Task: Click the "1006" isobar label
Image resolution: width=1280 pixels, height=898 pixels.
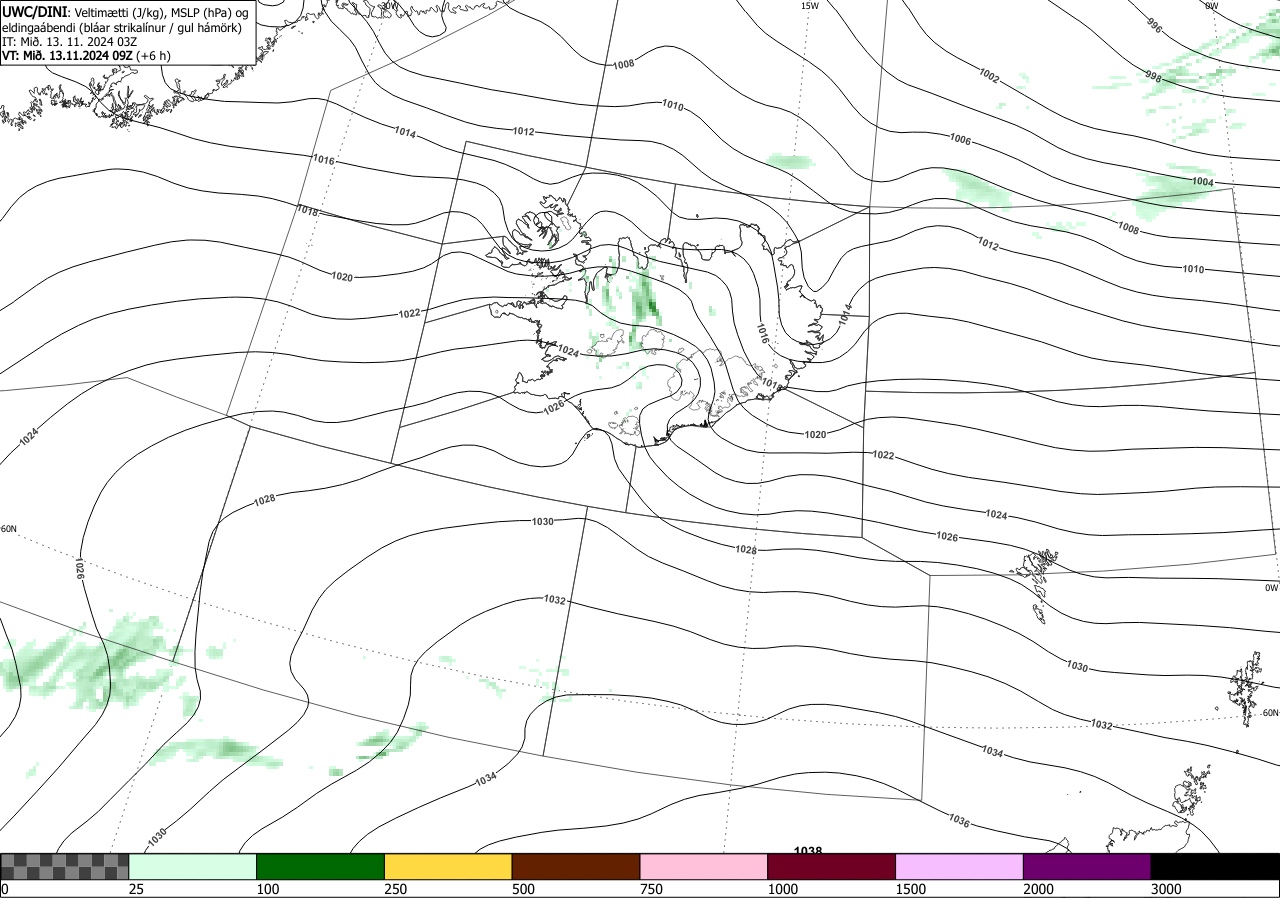Action: [x=960, y=139]
